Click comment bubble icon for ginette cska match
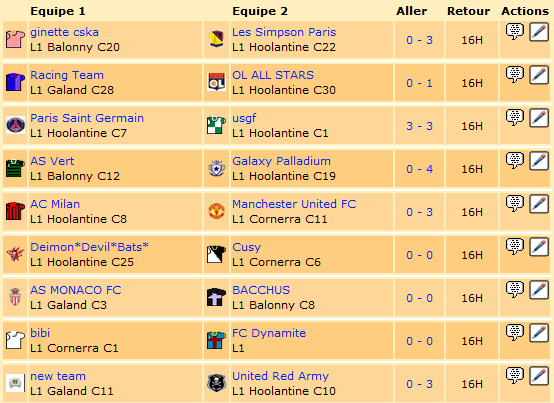This screenshot has height=403, width=554. 515,32
